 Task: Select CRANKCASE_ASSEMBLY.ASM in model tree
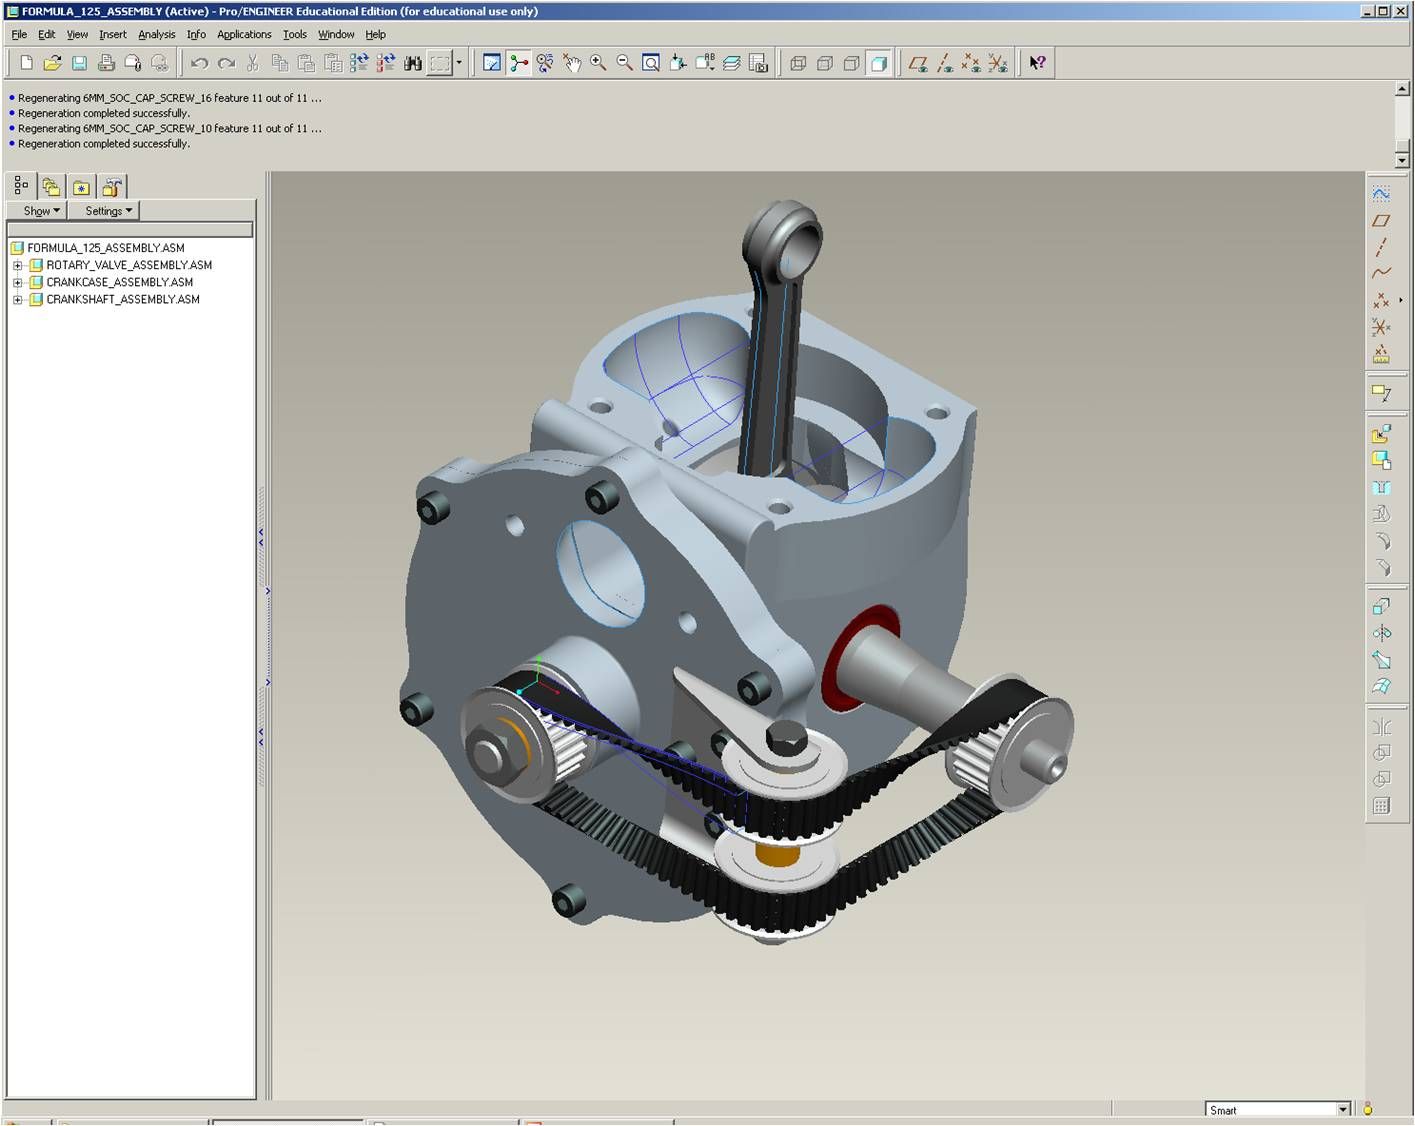pyautogui.click(x=119, y=283)
